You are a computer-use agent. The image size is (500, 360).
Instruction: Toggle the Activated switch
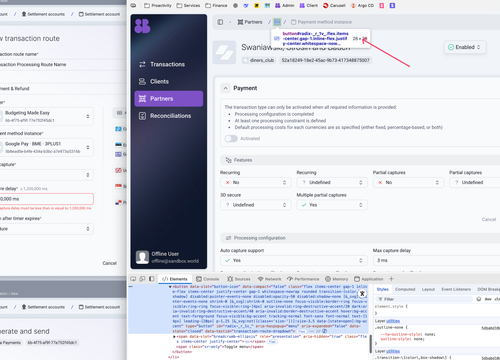click(x=231, y=138)
